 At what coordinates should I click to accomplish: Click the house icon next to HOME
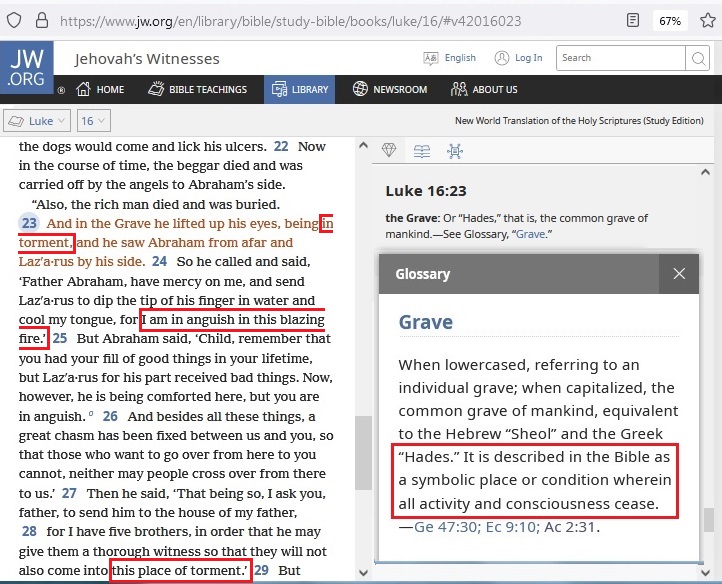[x=83, y=89]
